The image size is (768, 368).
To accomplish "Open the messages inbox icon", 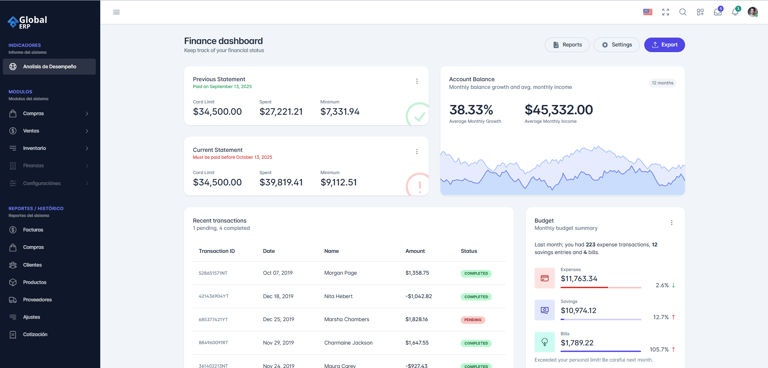I will (x=718, y=12).
